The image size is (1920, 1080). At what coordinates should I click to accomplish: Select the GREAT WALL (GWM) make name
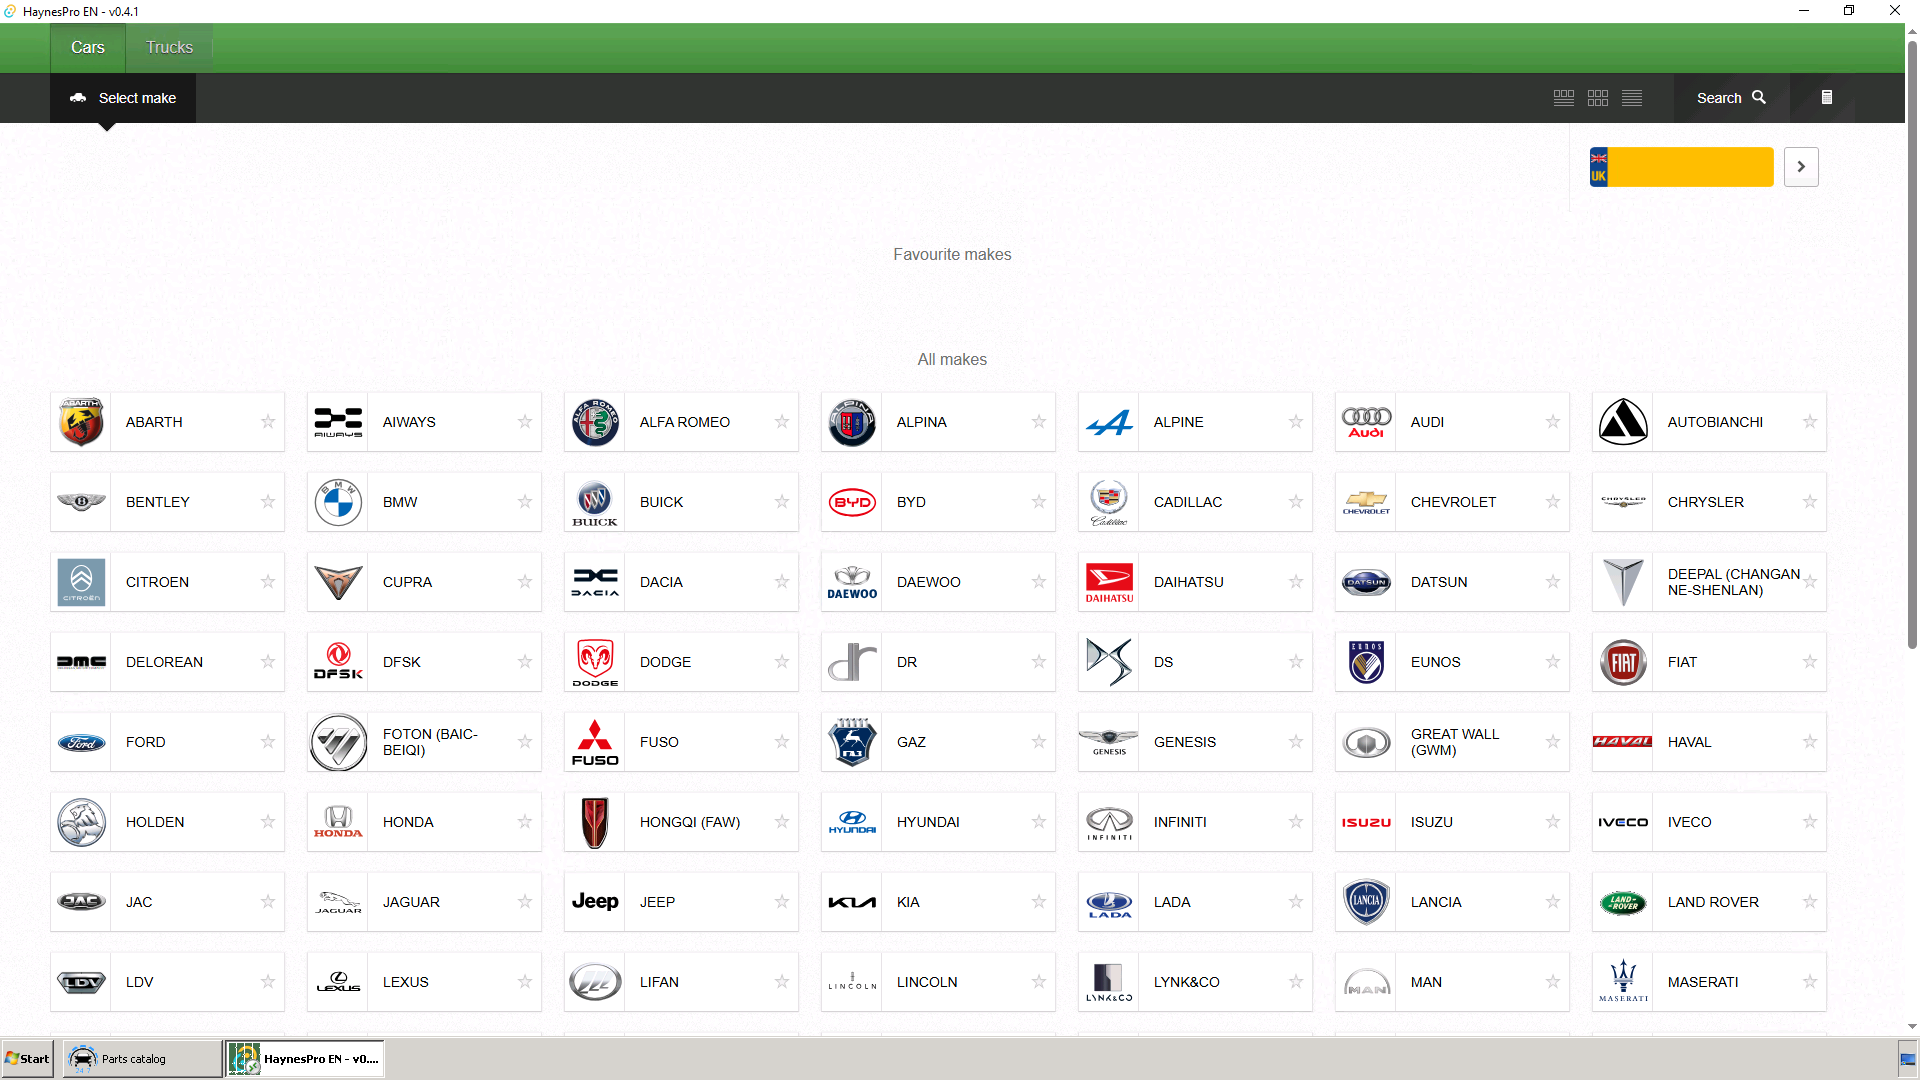(x=1455, y=742)
